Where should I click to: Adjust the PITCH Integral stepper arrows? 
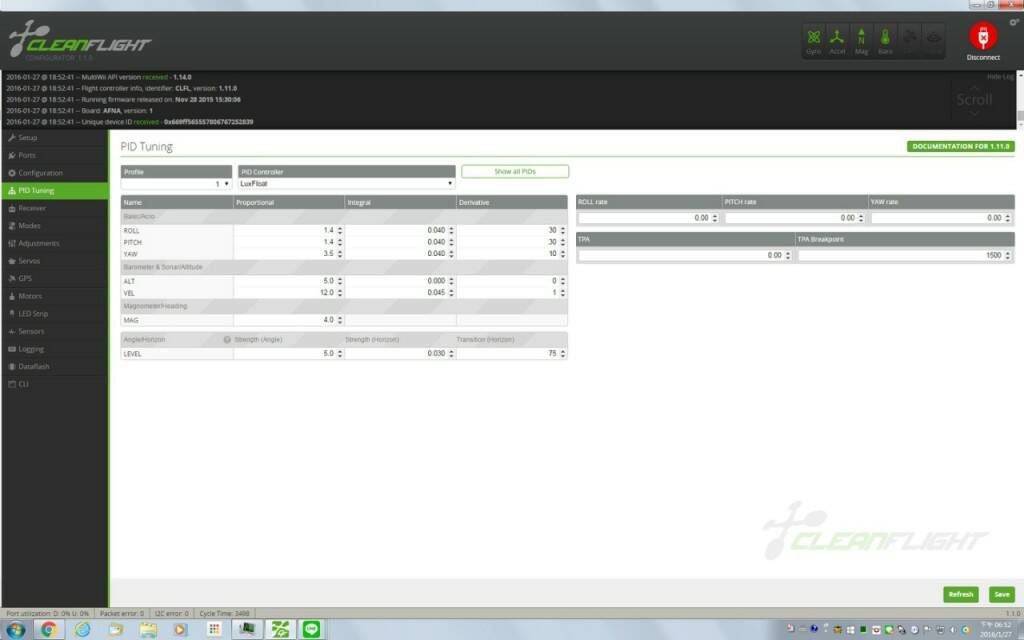pyautogui.click(x=451, y=242)
